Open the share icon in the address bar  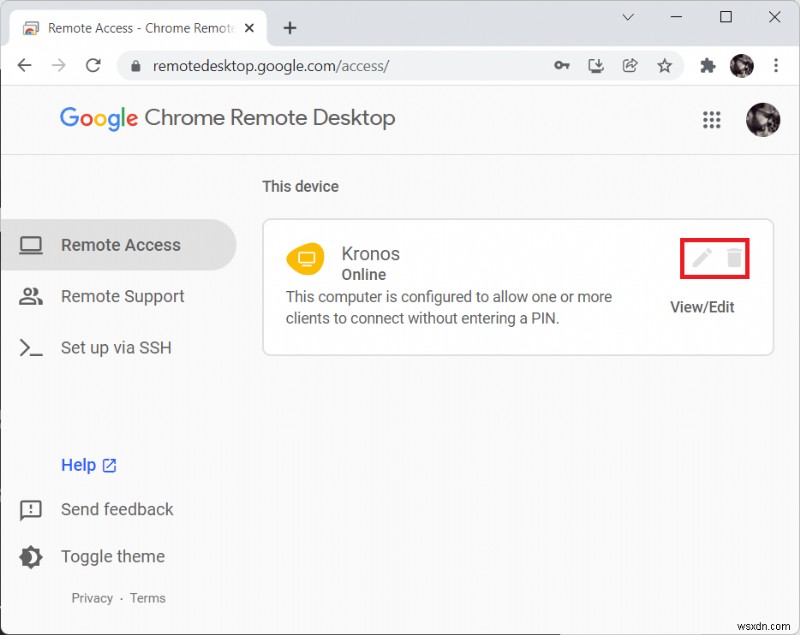[630, 65]
